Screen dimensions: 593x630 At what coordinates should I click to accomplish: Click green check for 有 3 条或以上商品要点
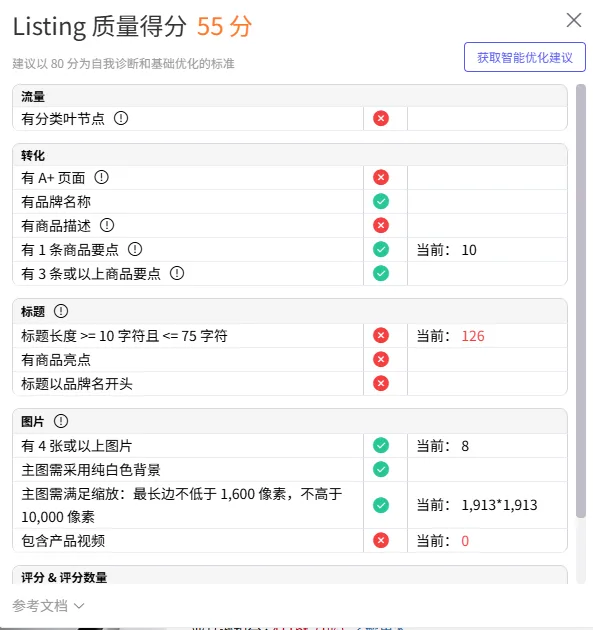coord(381,273)
